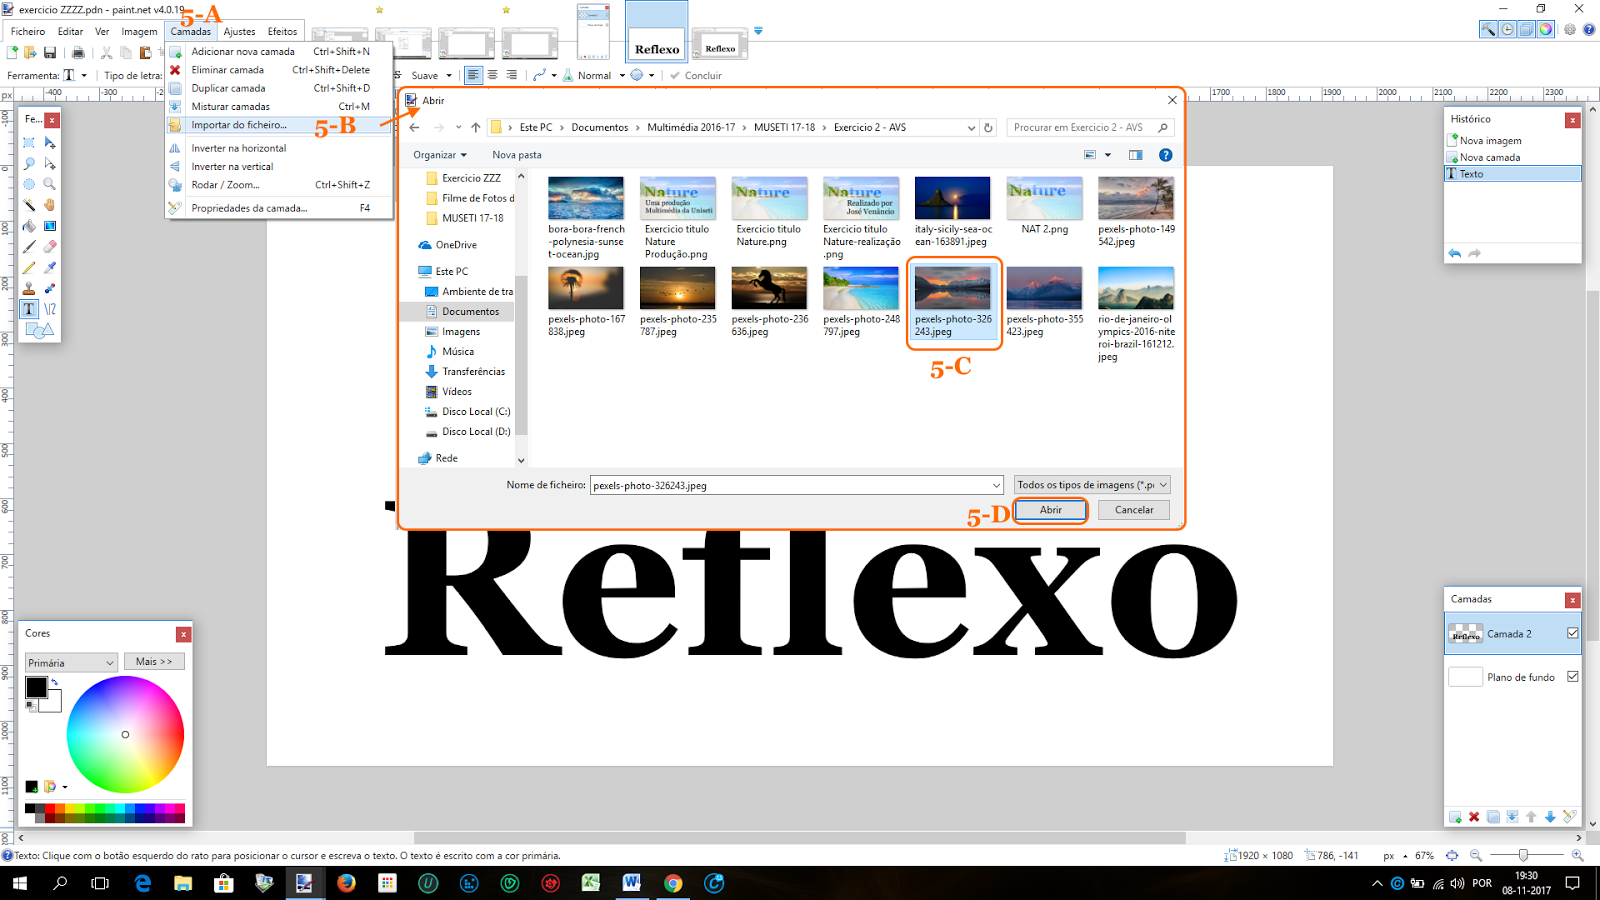Image resolution: width=1600 pixels, height=900 pixels.
Task: Choose the Color Picker eyedropper tool
Action: [x=50, y=268]
